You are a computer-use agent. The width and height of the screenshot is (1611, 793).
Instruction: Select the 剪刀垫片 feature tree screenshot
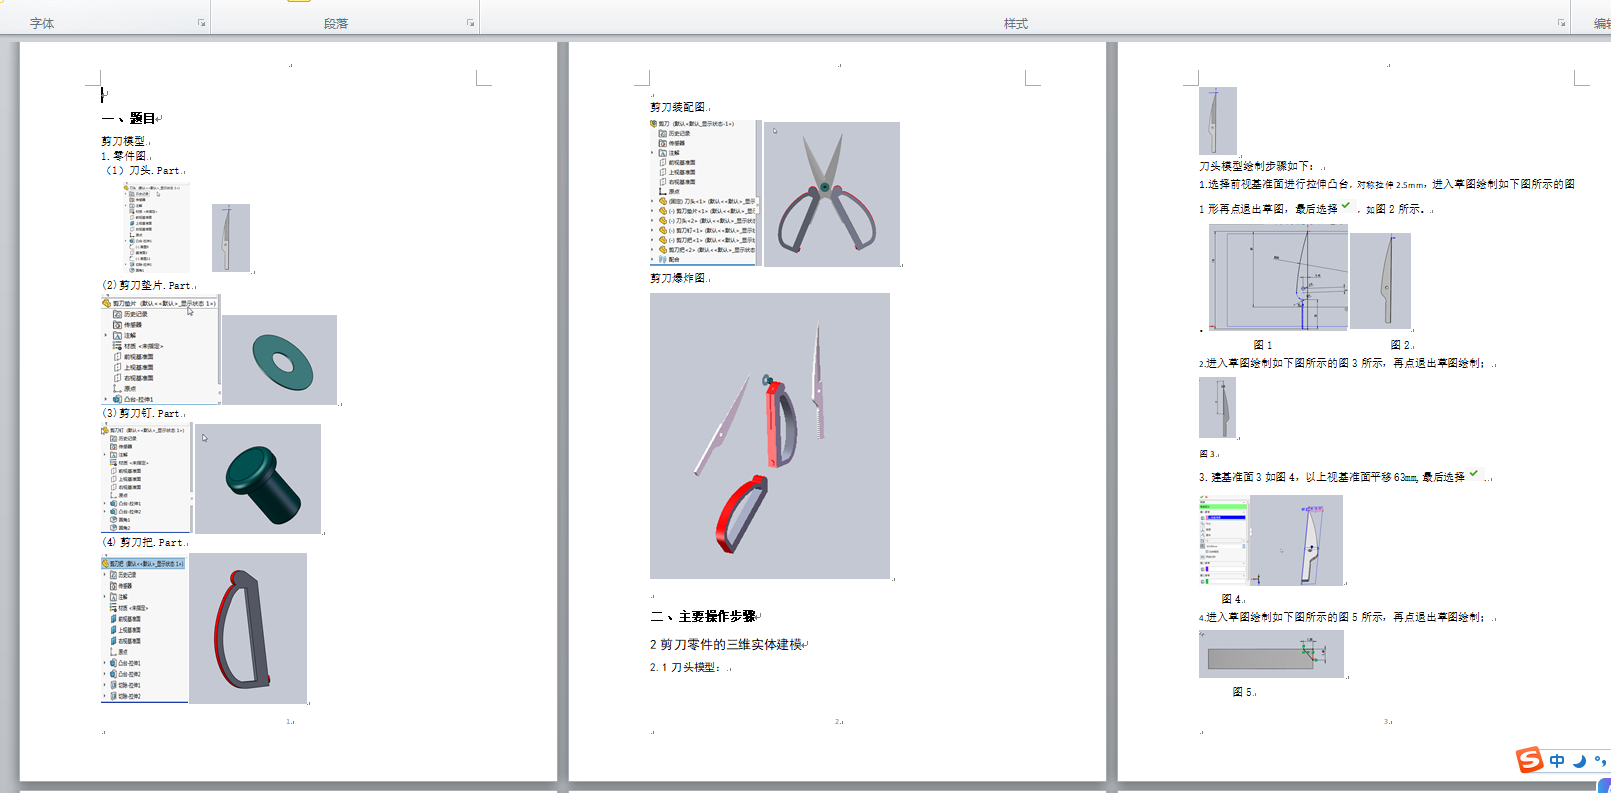click(x=160, y=350)
